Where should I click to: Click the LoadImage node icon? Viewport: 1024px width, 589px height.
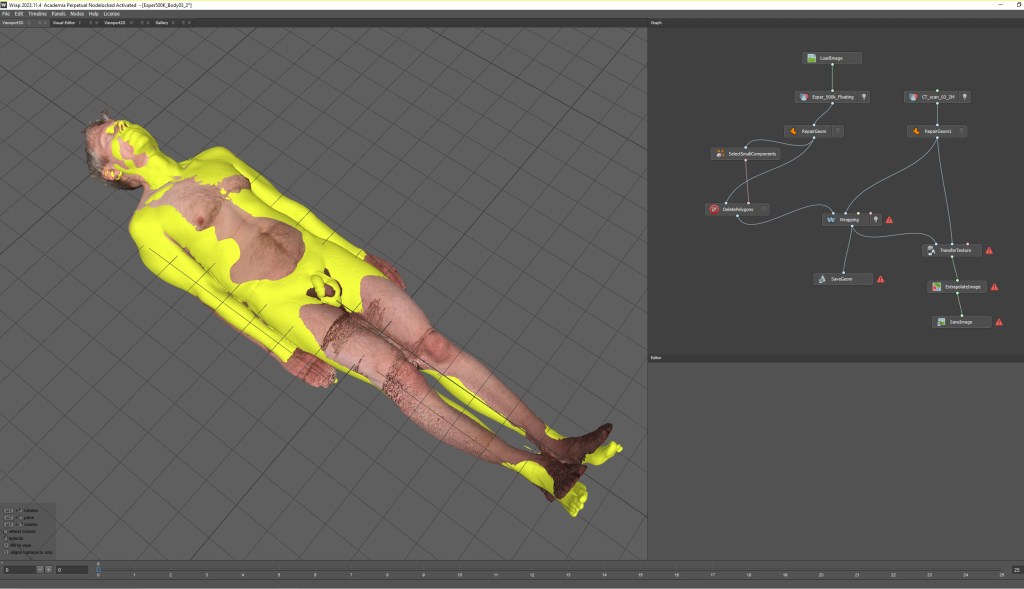812,59
